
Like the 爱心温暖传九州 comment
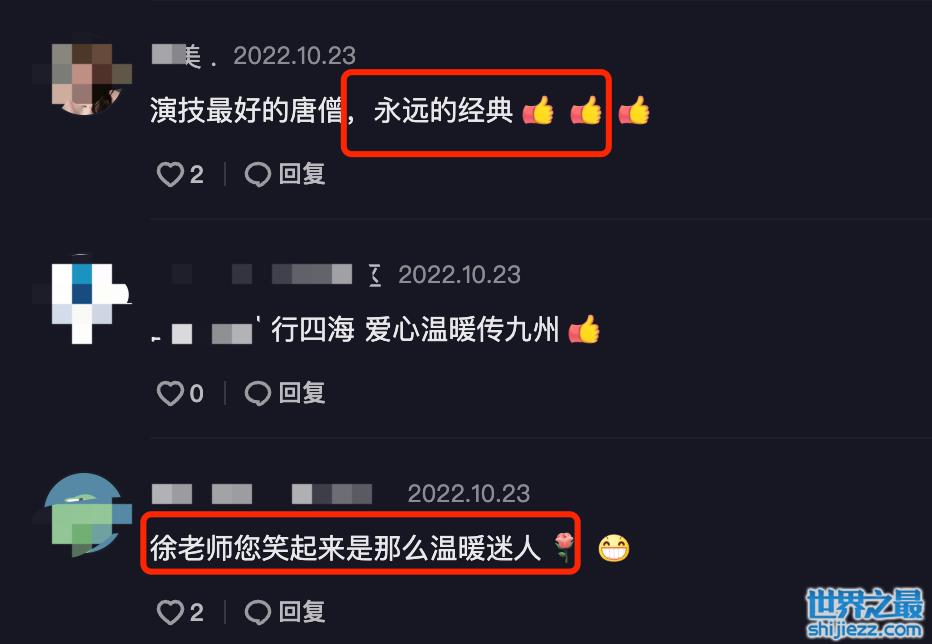click(170, 394)
